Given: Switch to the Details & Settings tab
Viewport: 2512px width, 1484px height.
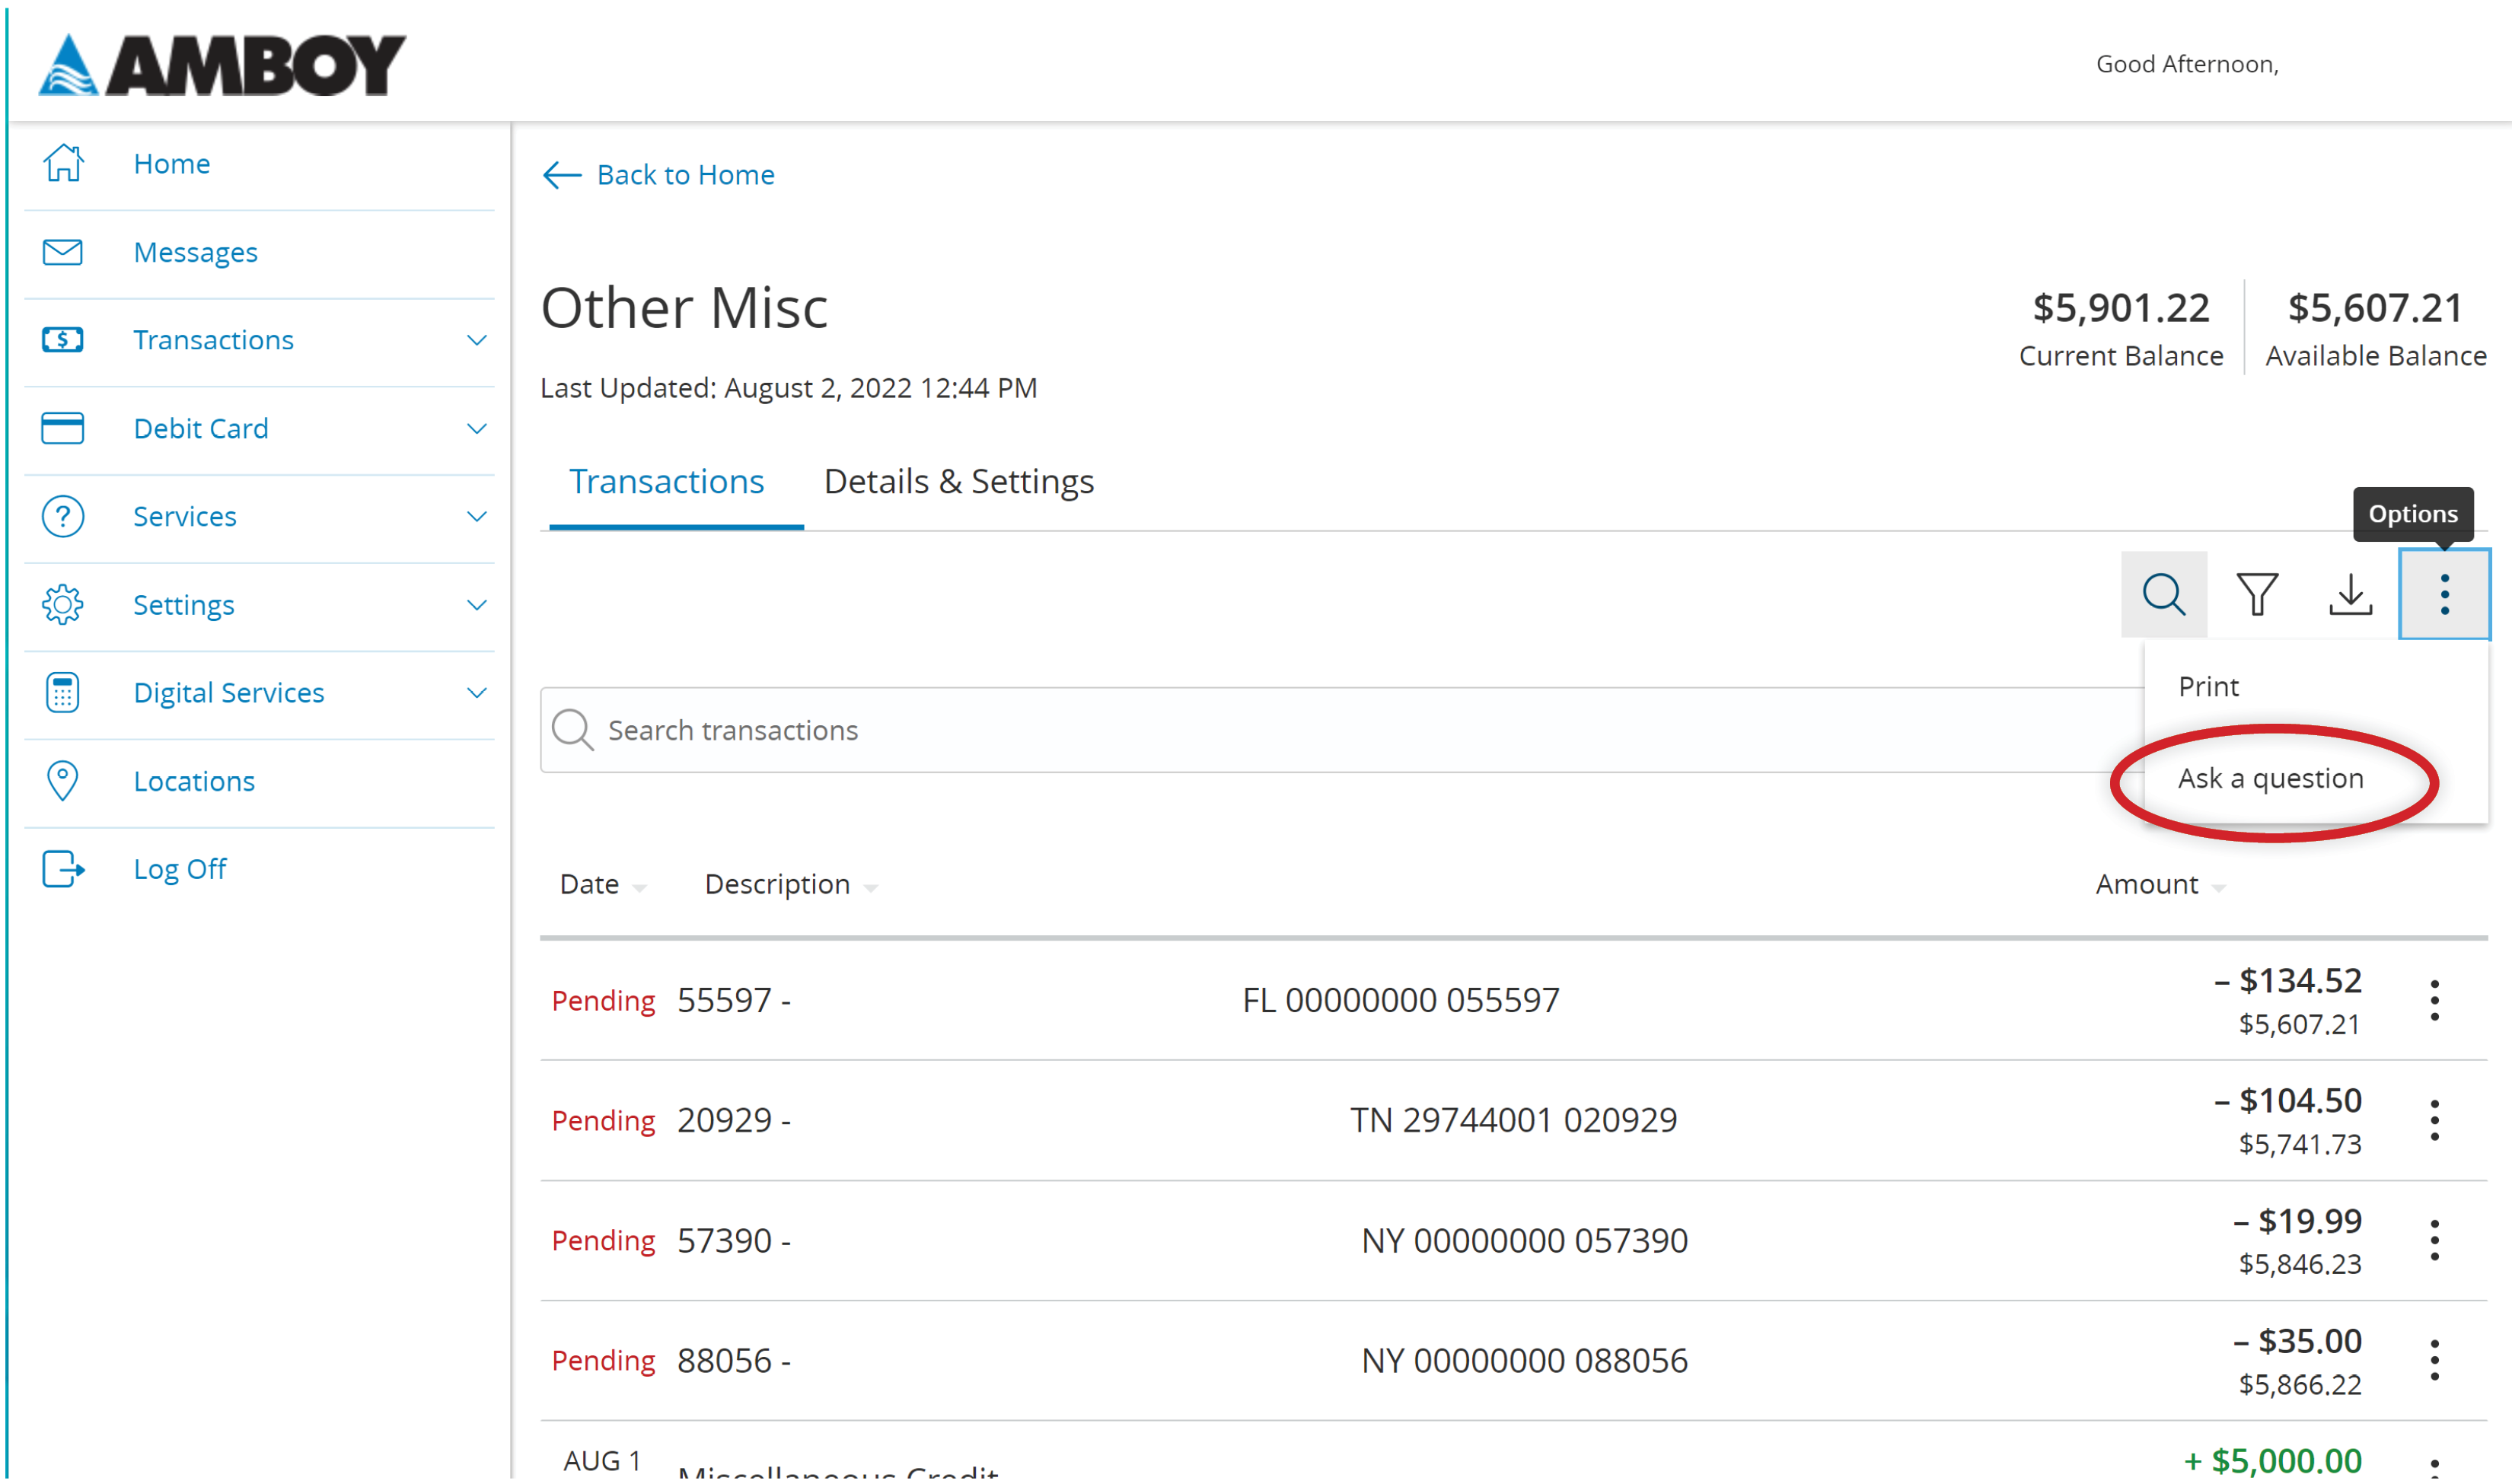Looking at the screenshot, I should (x=958, y=481).
